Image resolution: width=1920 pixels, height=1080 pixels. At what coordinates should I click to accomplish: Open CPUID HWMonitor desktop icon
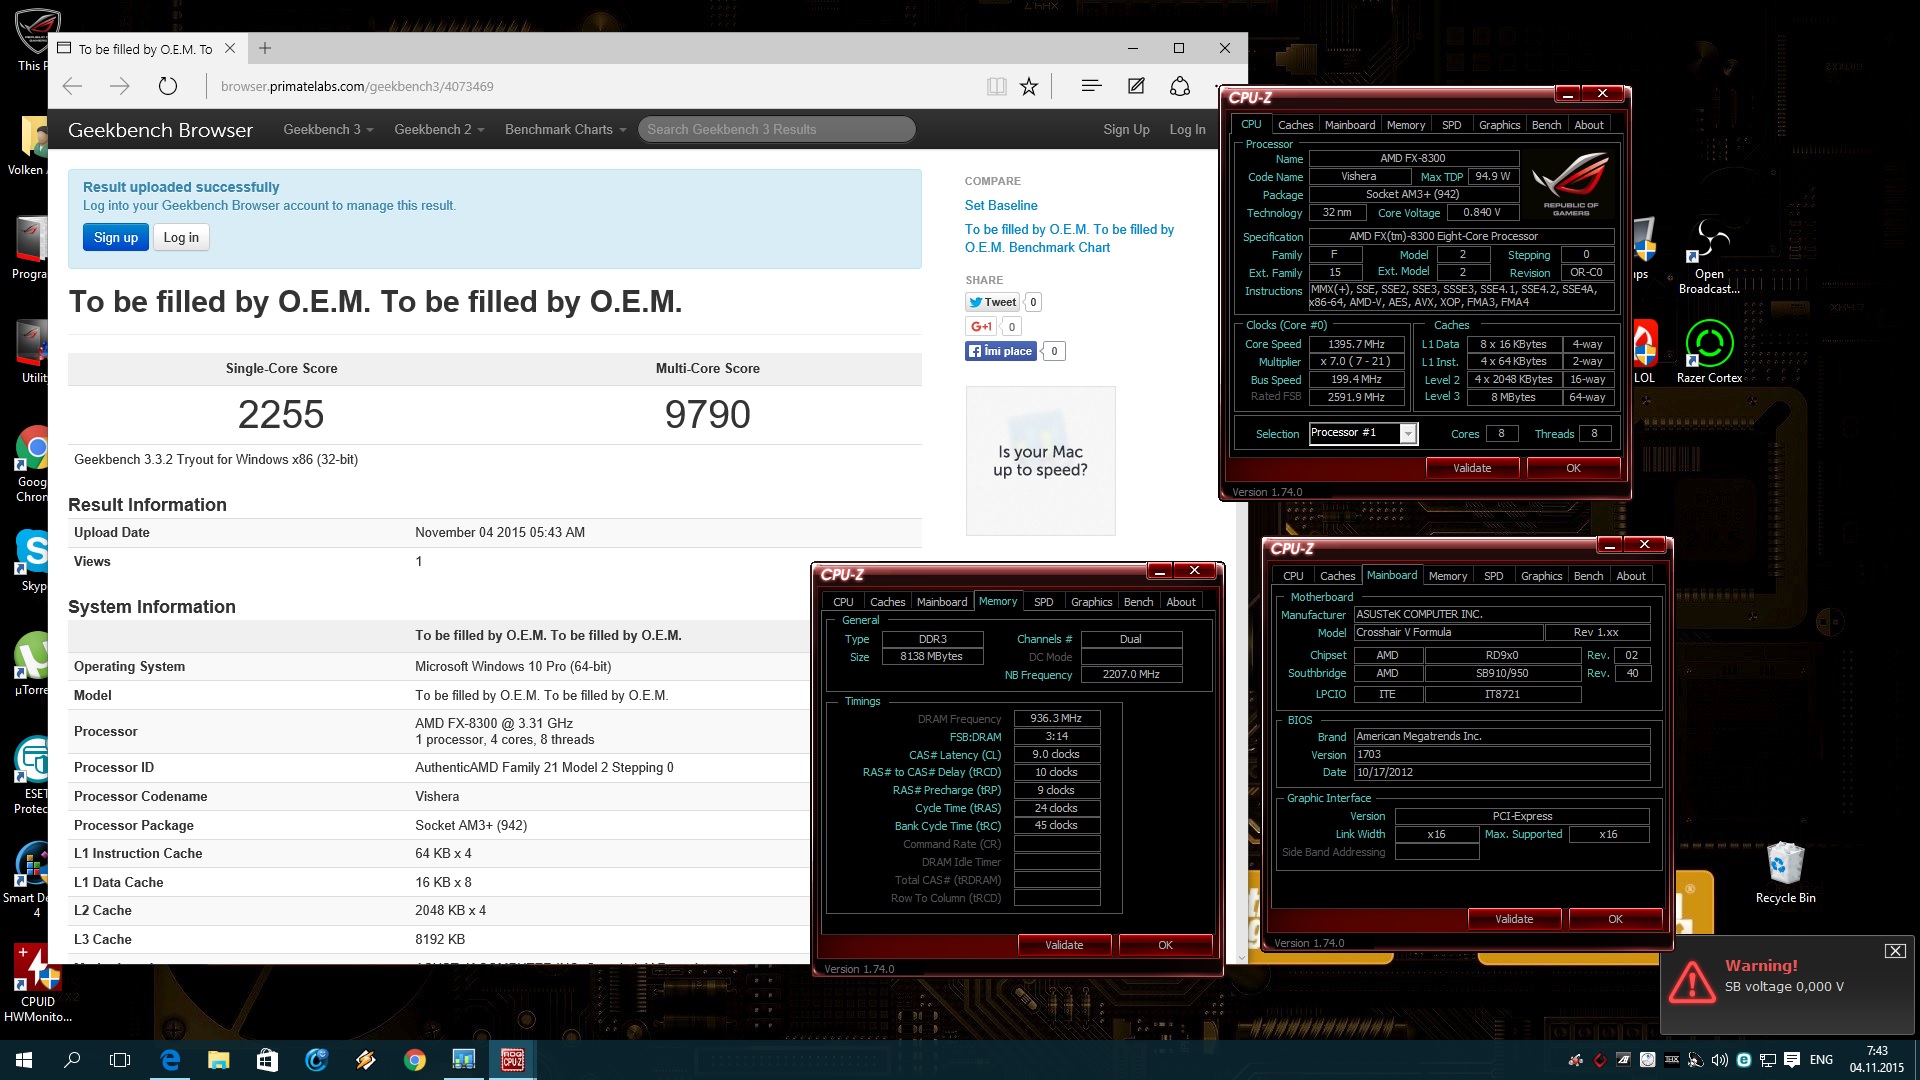click(x=38, y=984)
